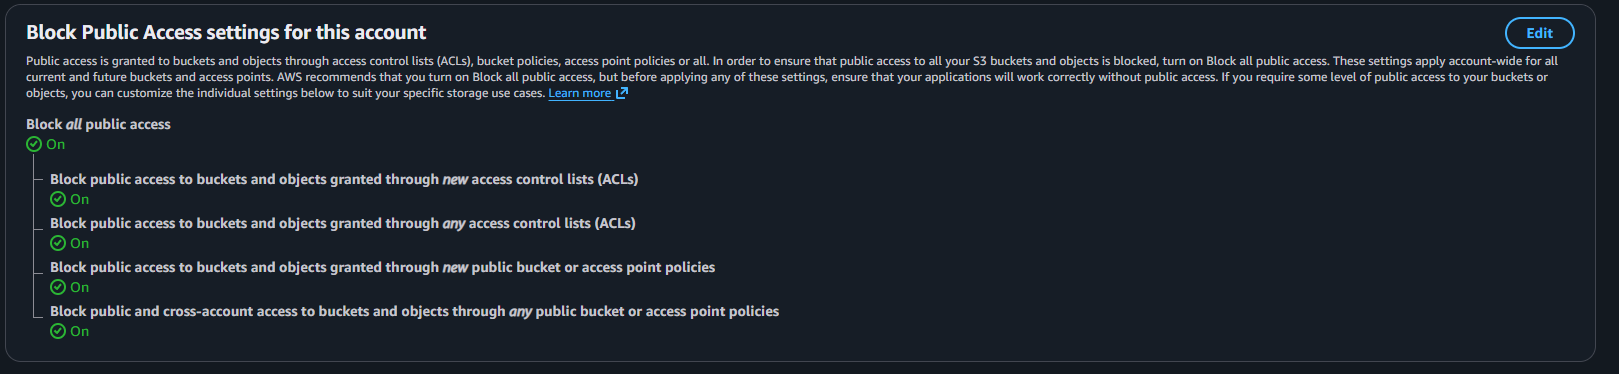Viewport: 1619px width, 374px height.
Task: Click the green check icon under Block all public access
Action: [x=34, y=144]
